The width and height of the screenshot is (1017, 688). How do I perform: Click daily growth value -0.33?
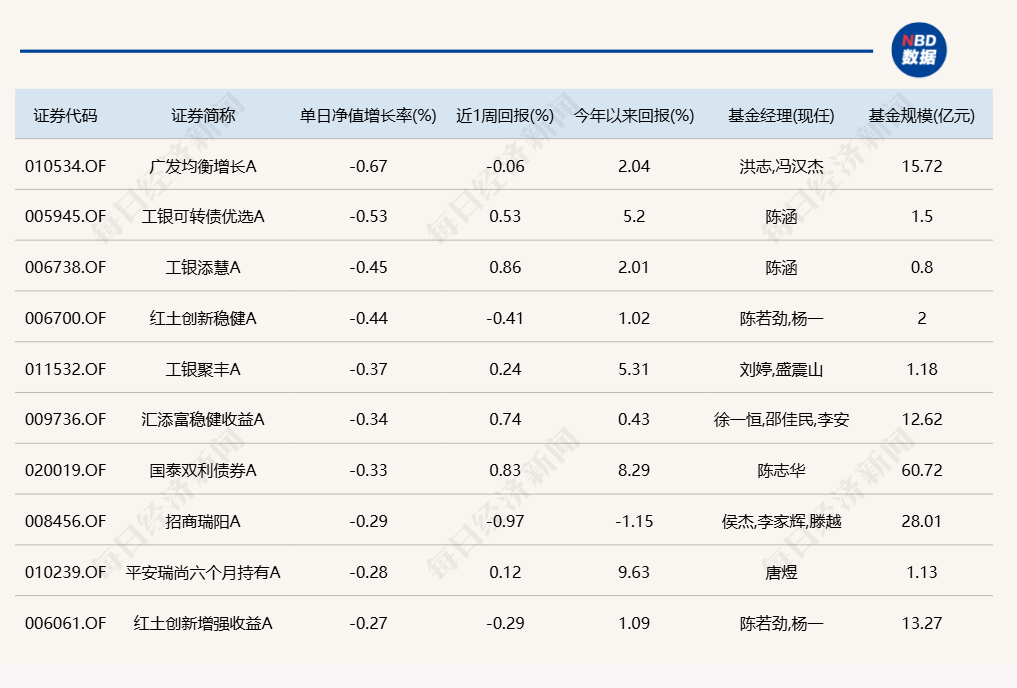(368, 470)
